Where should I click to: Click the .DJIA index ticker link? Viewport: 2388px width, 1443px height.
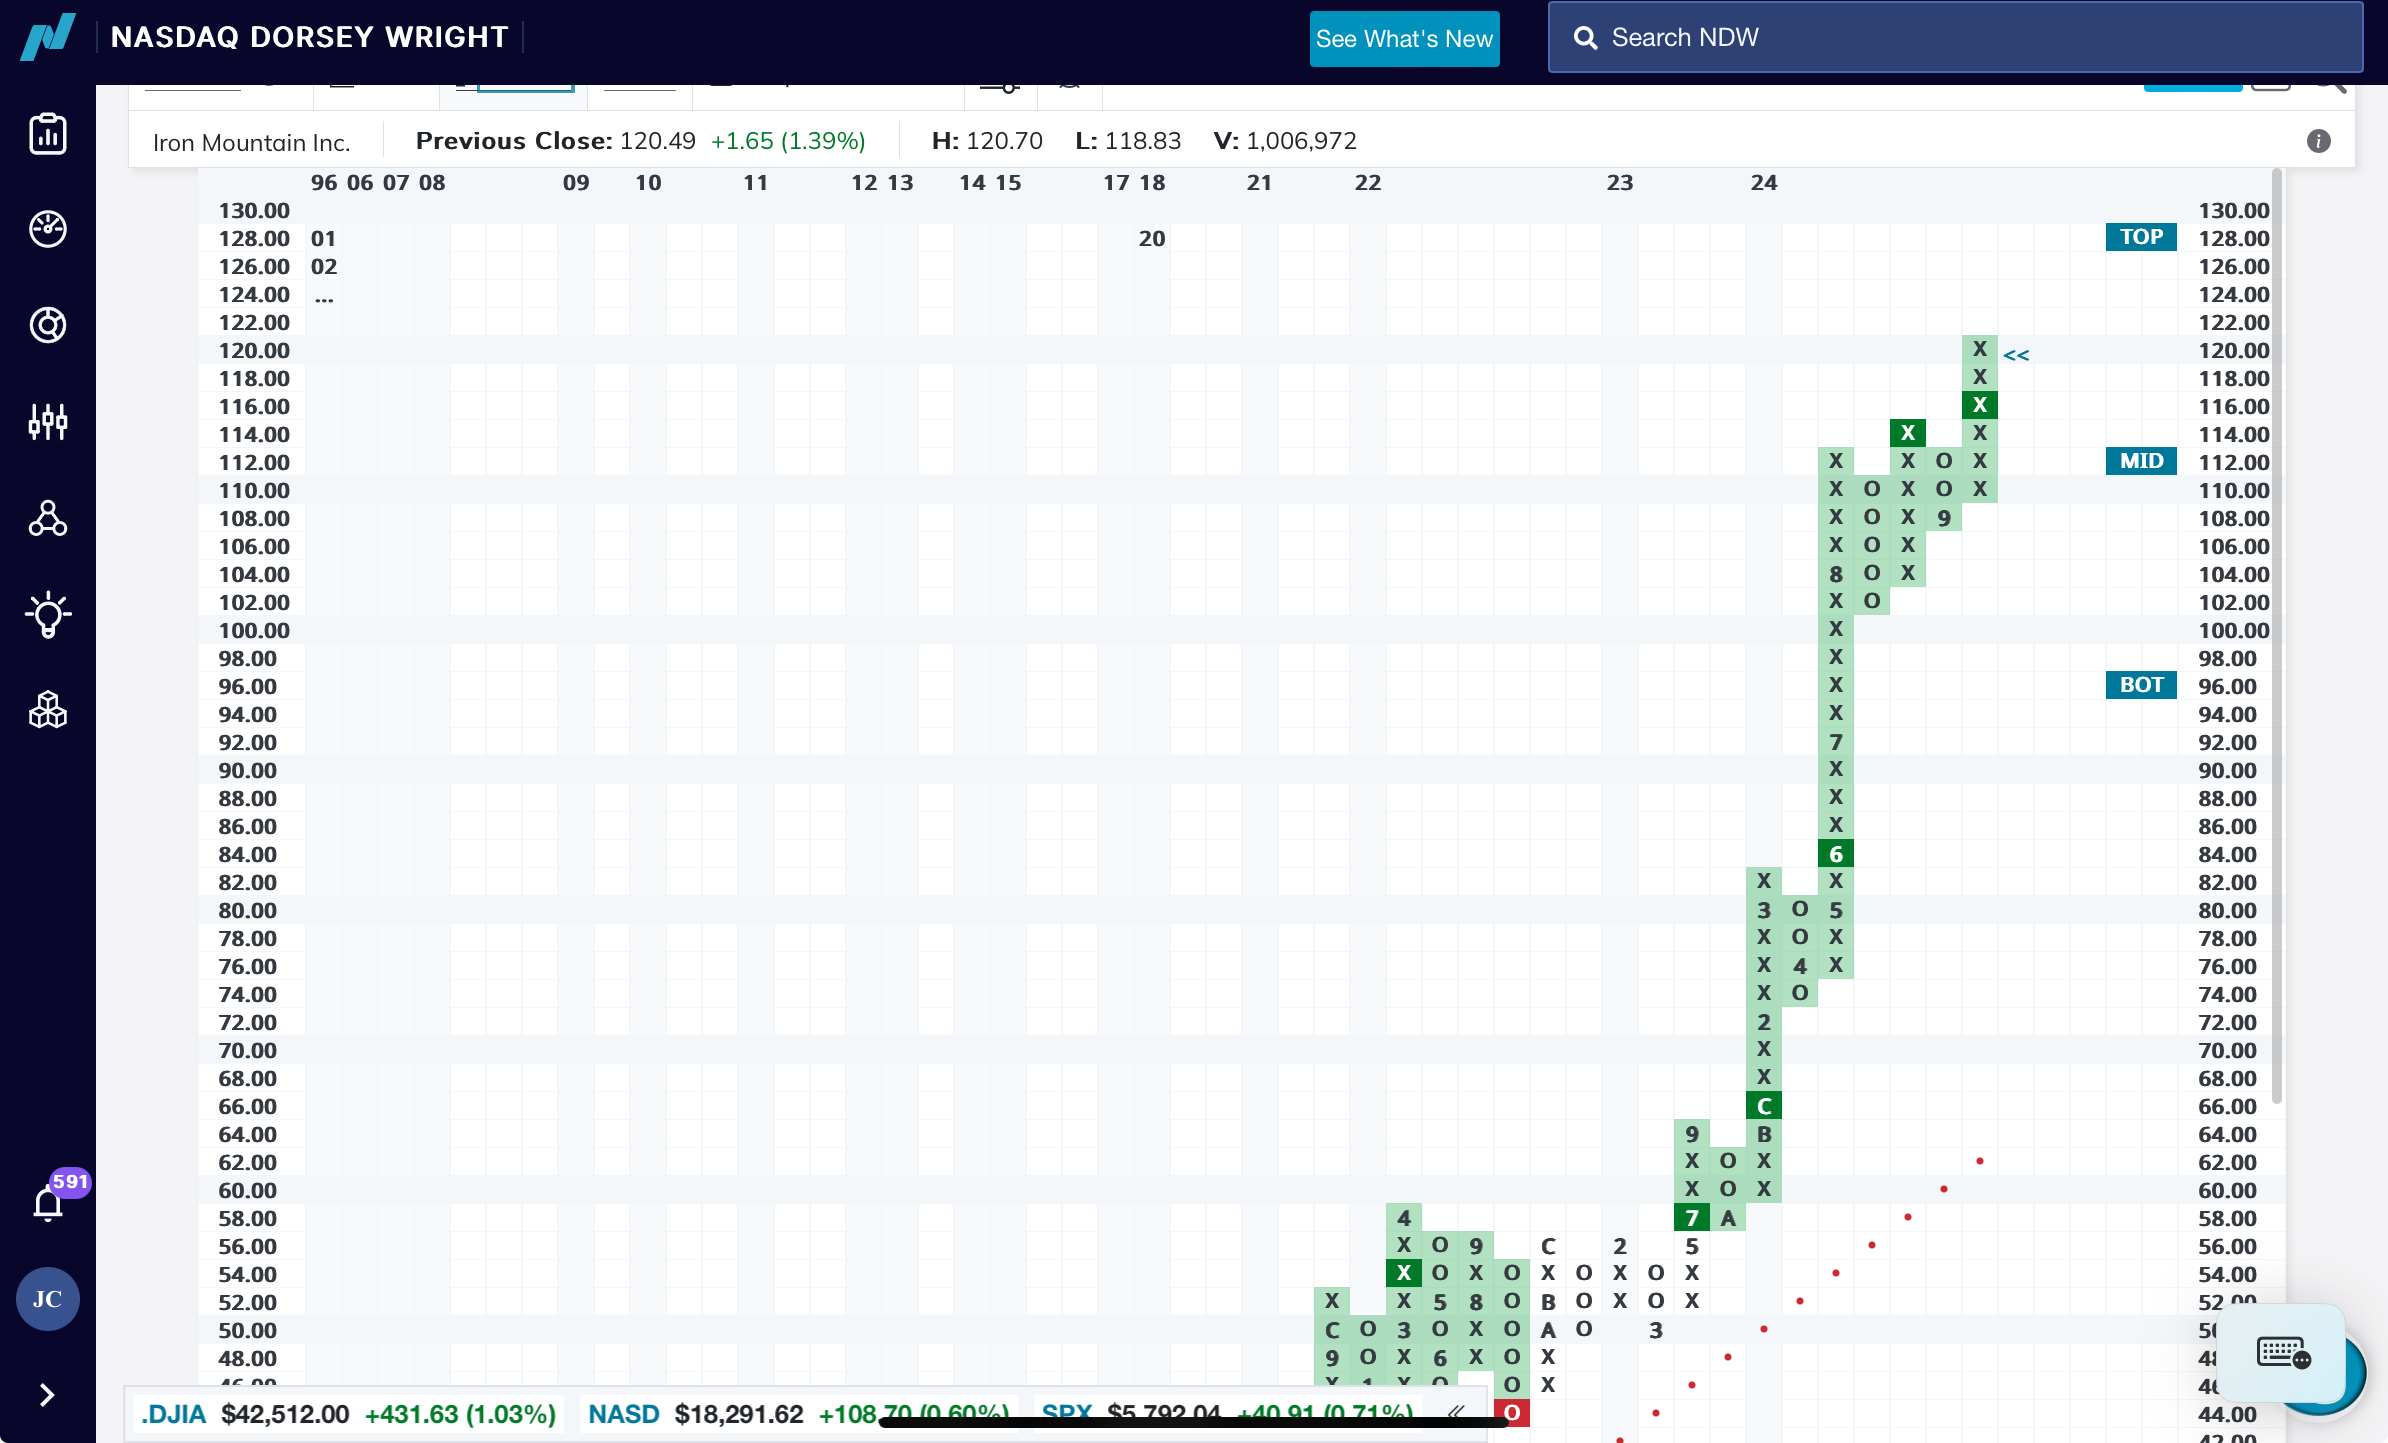click(x=173, y=1414)
